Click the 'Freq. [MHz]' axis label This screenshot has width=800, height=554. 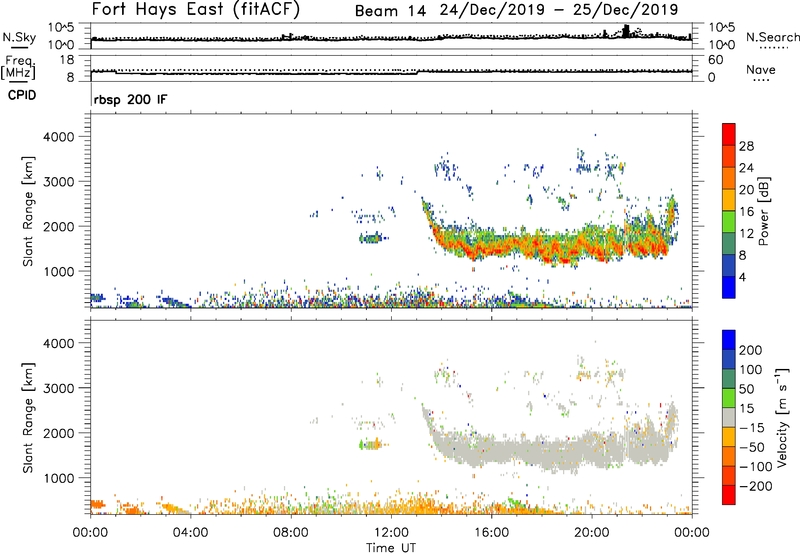pos(18,68)
